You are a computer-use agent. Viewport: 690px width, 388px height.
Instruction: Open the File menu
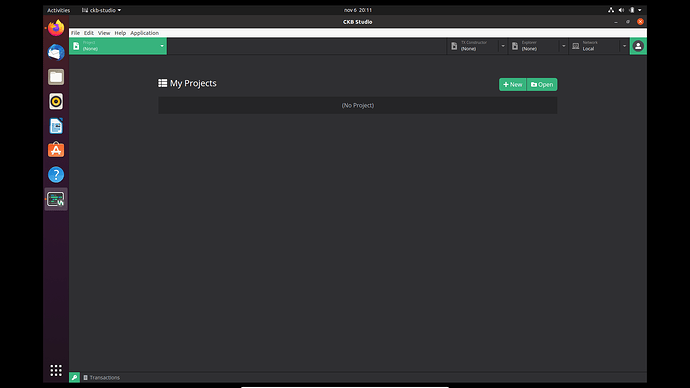coord(75,33)
